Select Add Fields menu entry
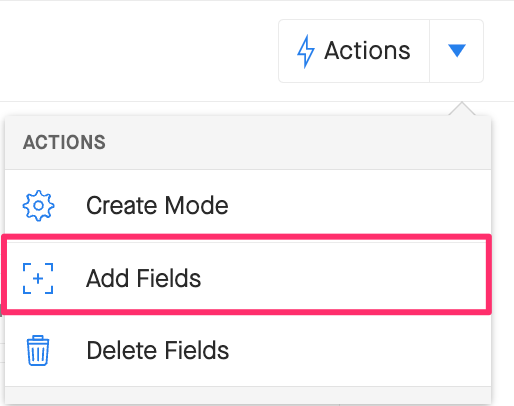Image resolution: width=514 pixels, height=406 pixels. point(248,278)
